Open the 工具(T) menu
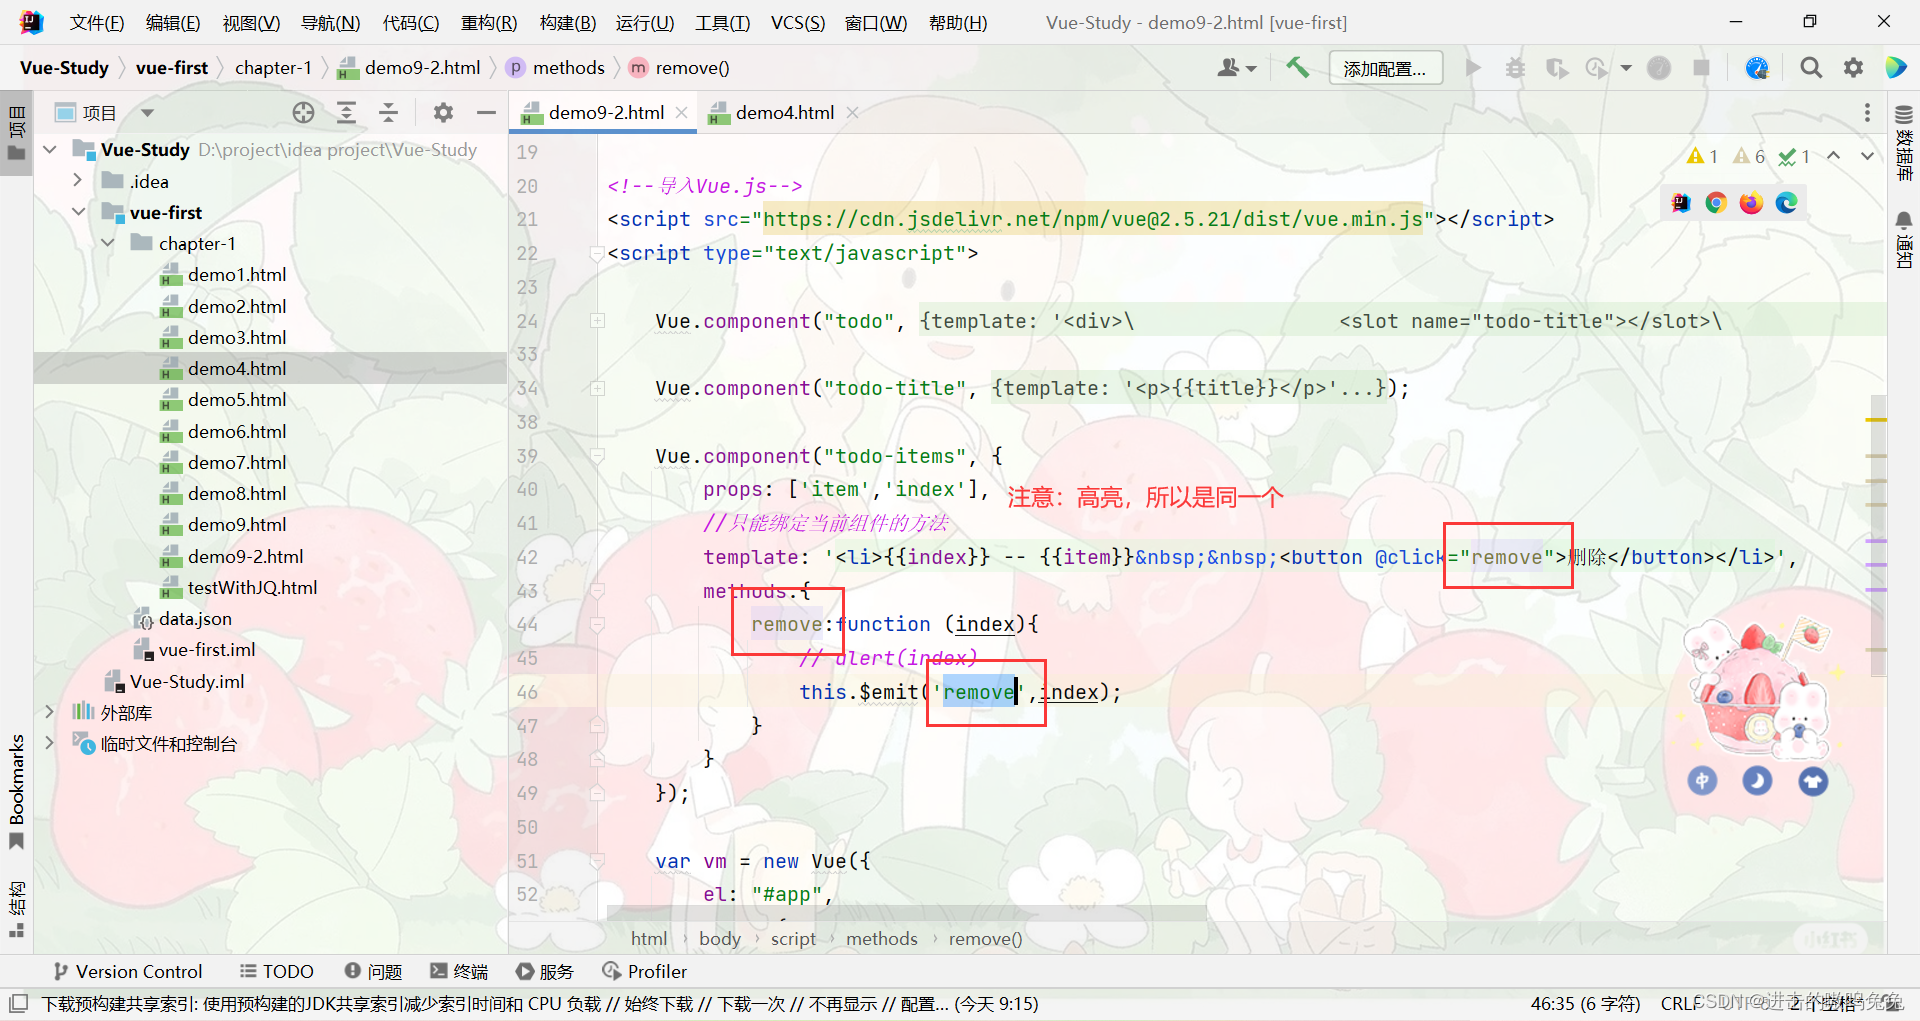The height and width of the screenshot is (1021, 1920). [x=723, y=23]
